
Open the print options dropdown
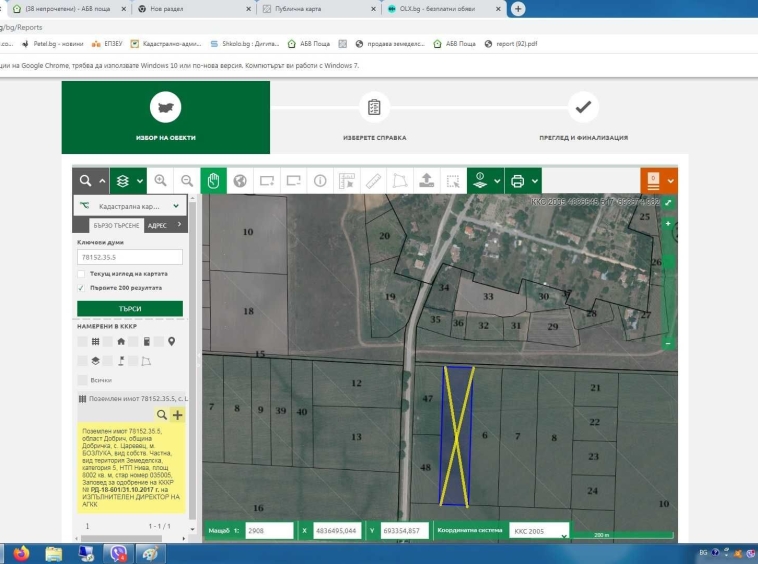pos(523,181)
